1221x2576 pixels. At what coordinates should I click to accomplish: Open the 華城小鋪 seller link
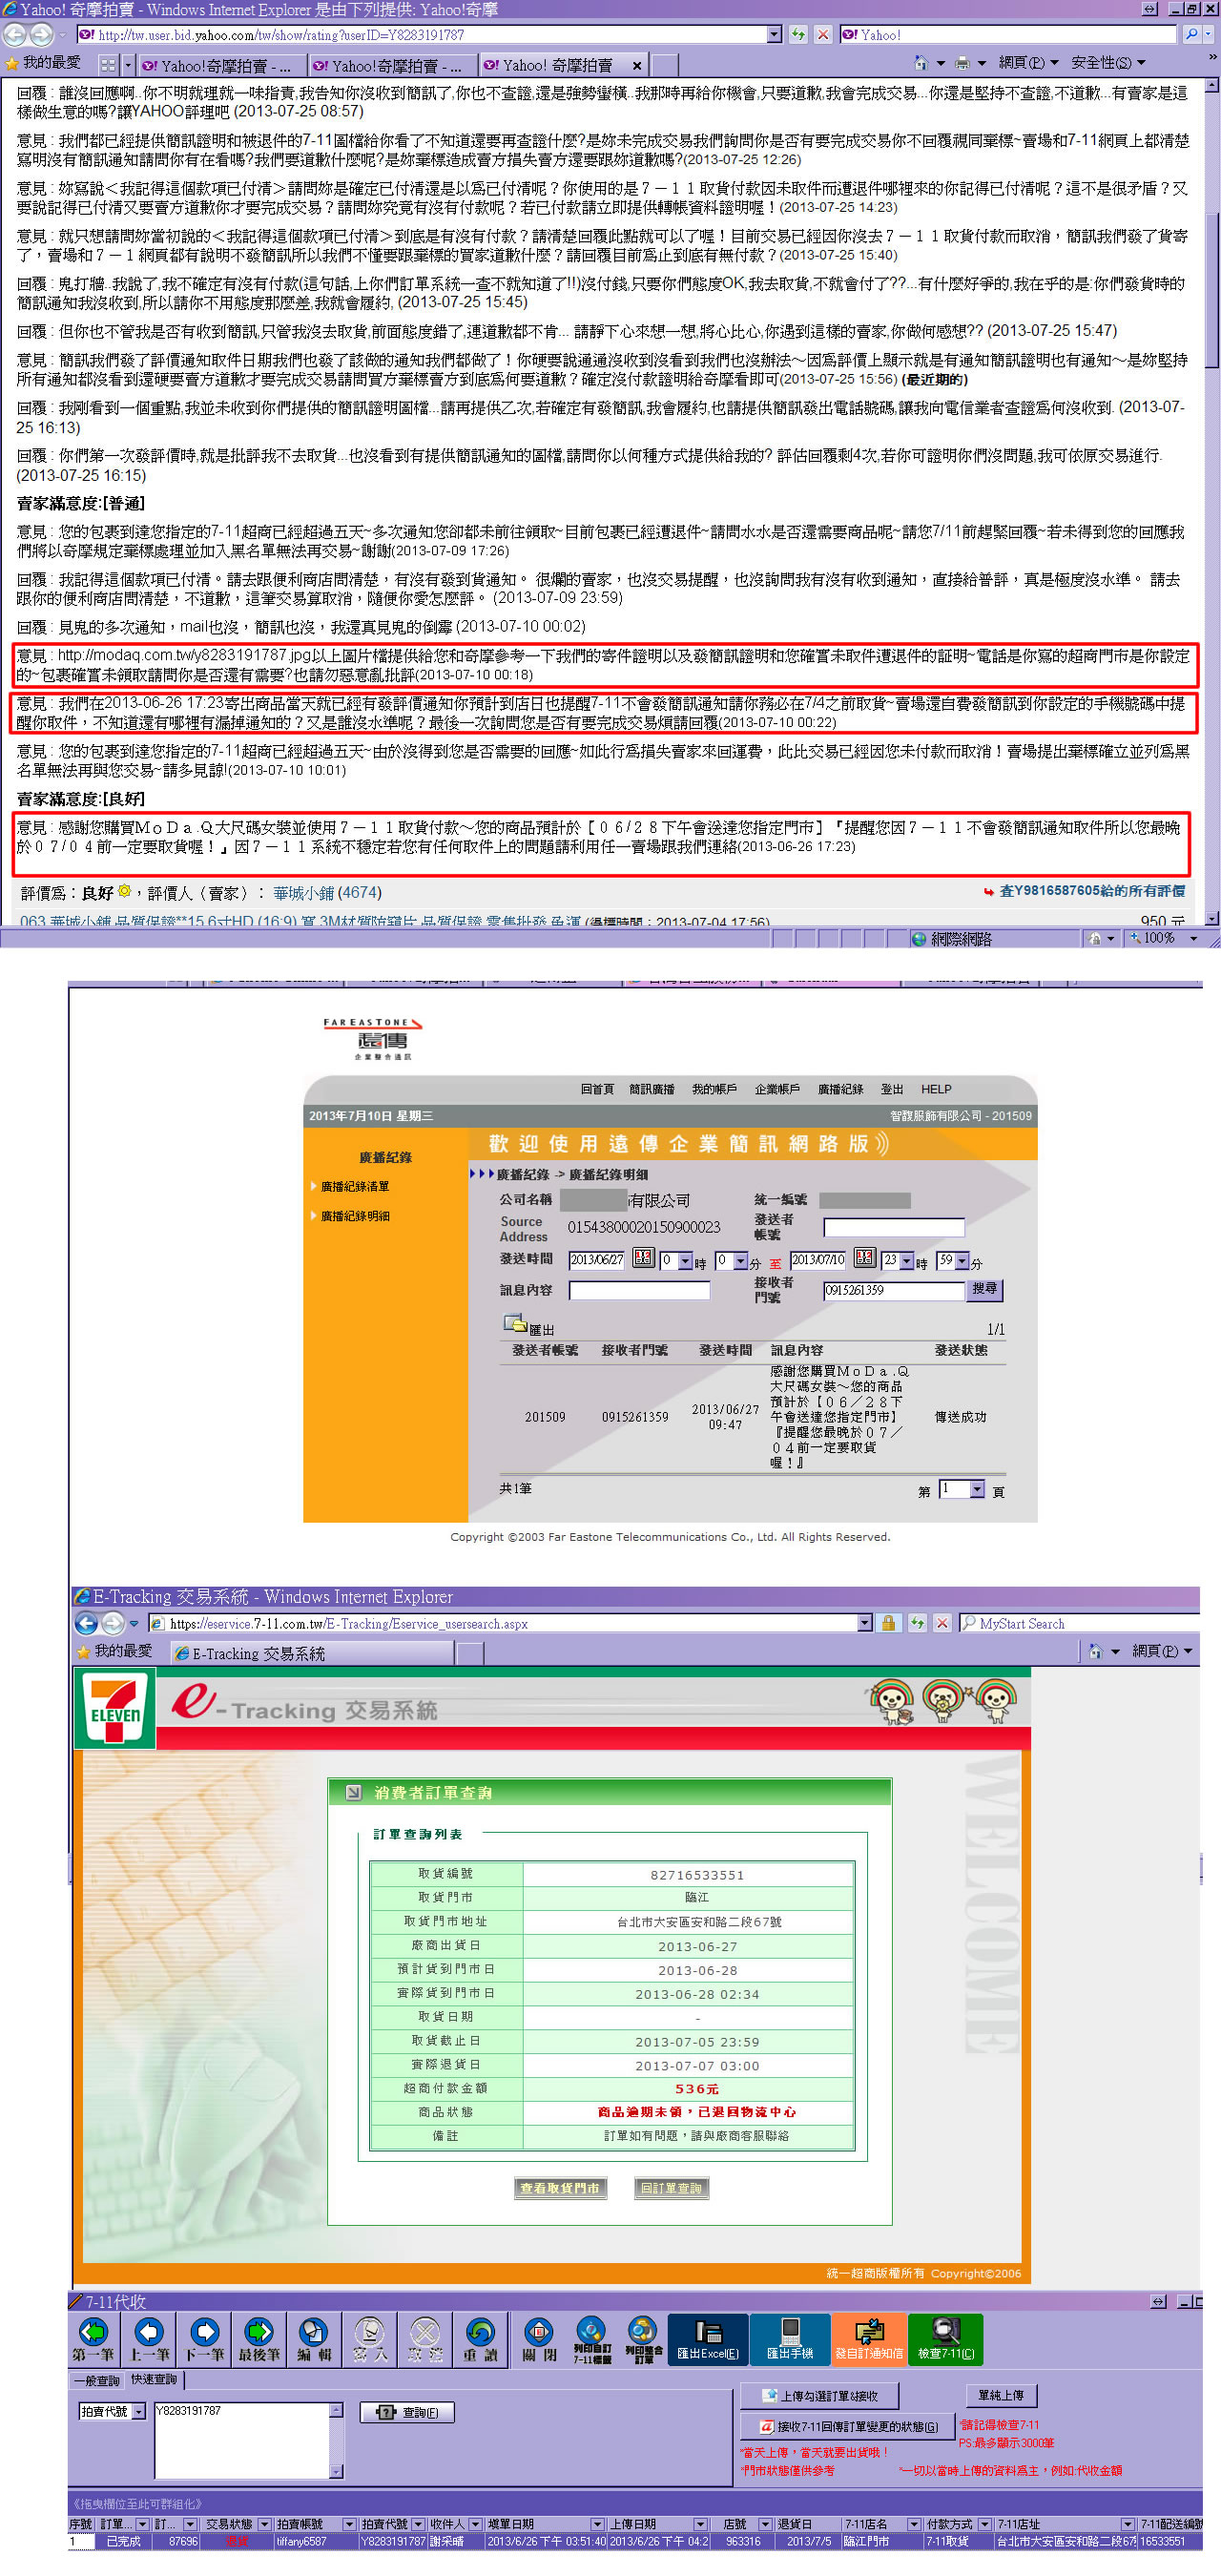pos(303,892)
